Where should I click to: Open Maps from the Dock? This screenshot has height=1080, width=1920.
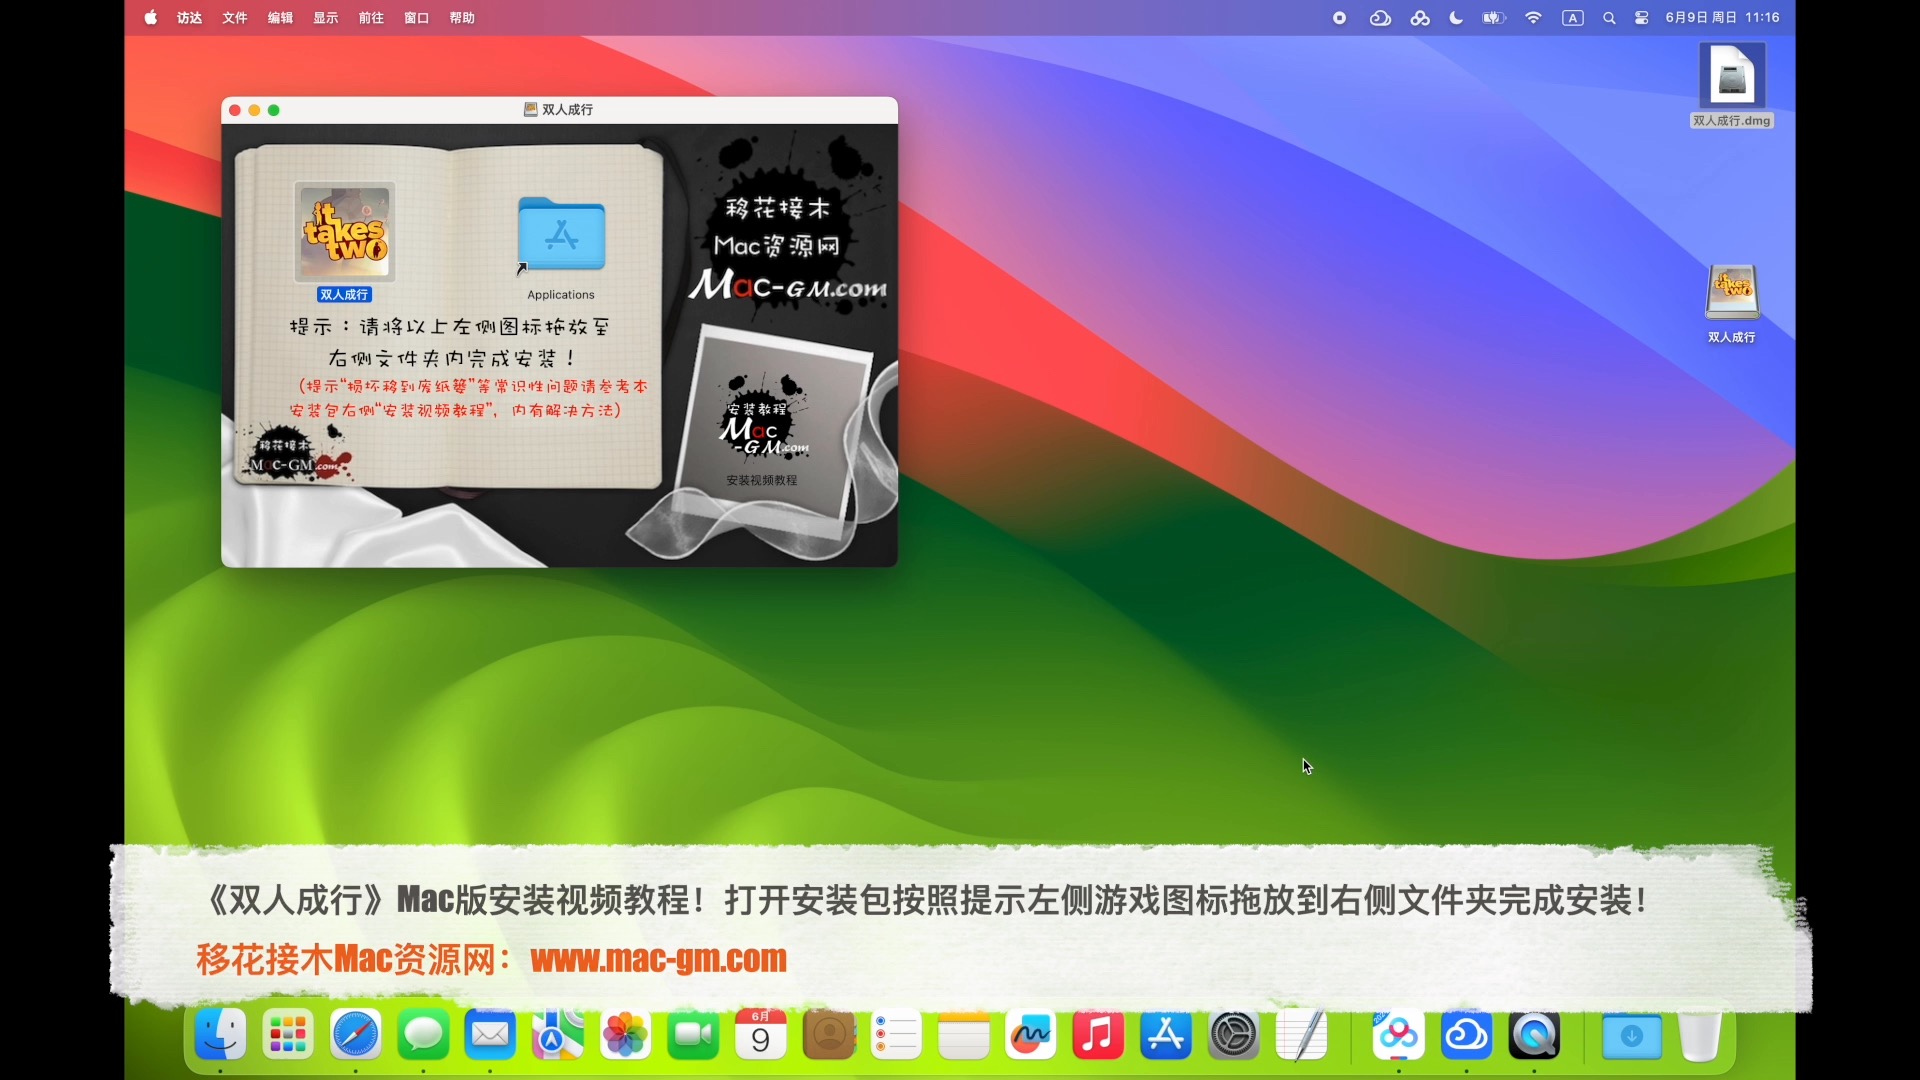pyautogui.click(x=558, y=1034)
